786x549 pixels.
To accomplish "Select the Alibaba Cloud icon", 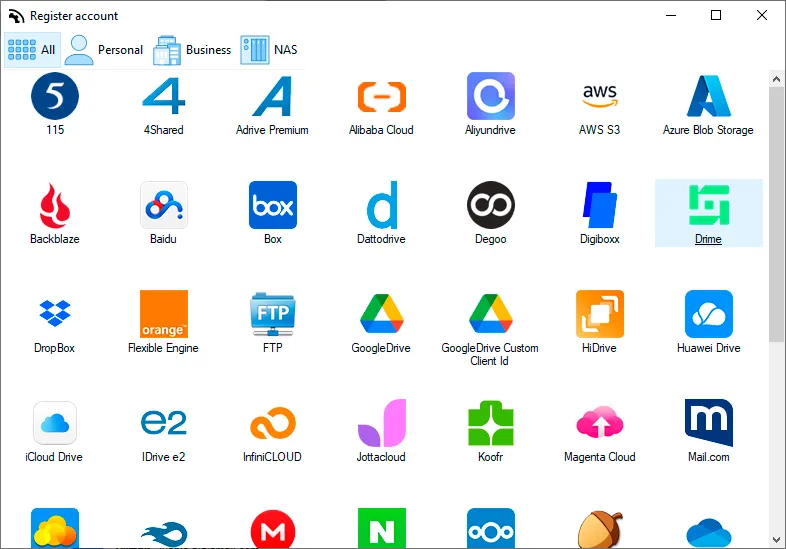I will point(381,96).
